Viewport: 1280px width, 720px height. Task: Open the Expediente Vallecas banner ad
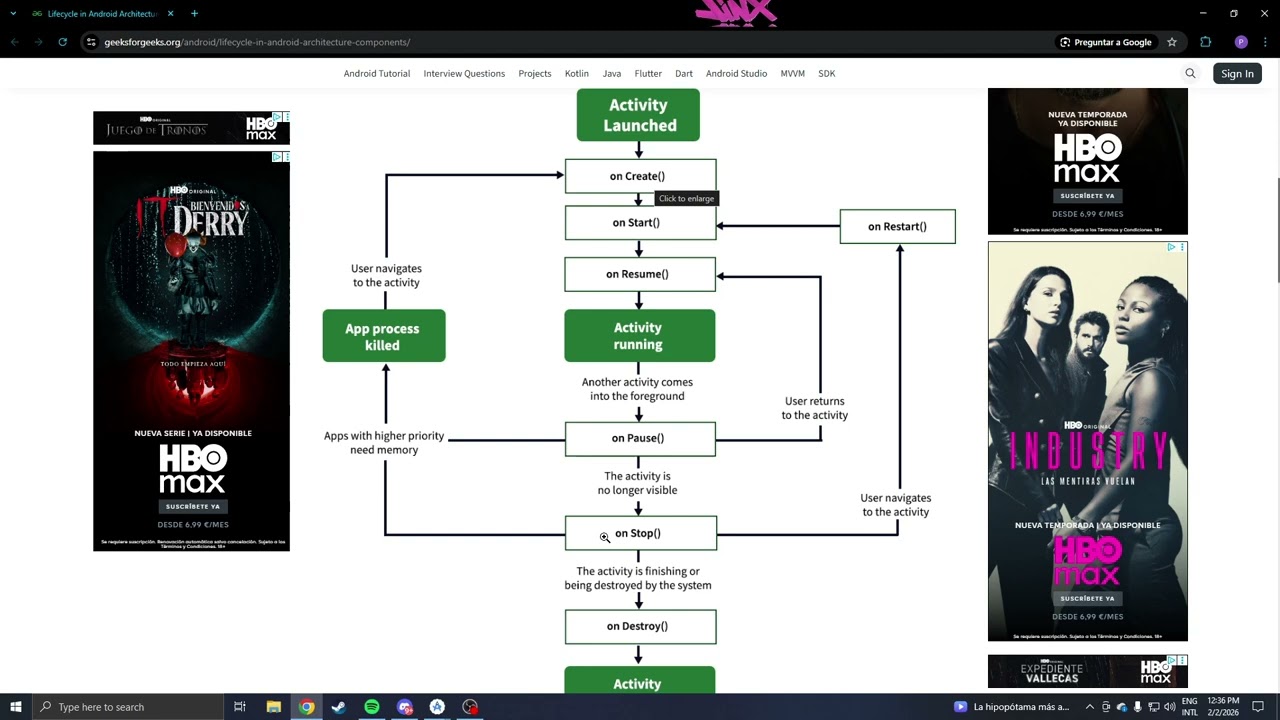1088,671
